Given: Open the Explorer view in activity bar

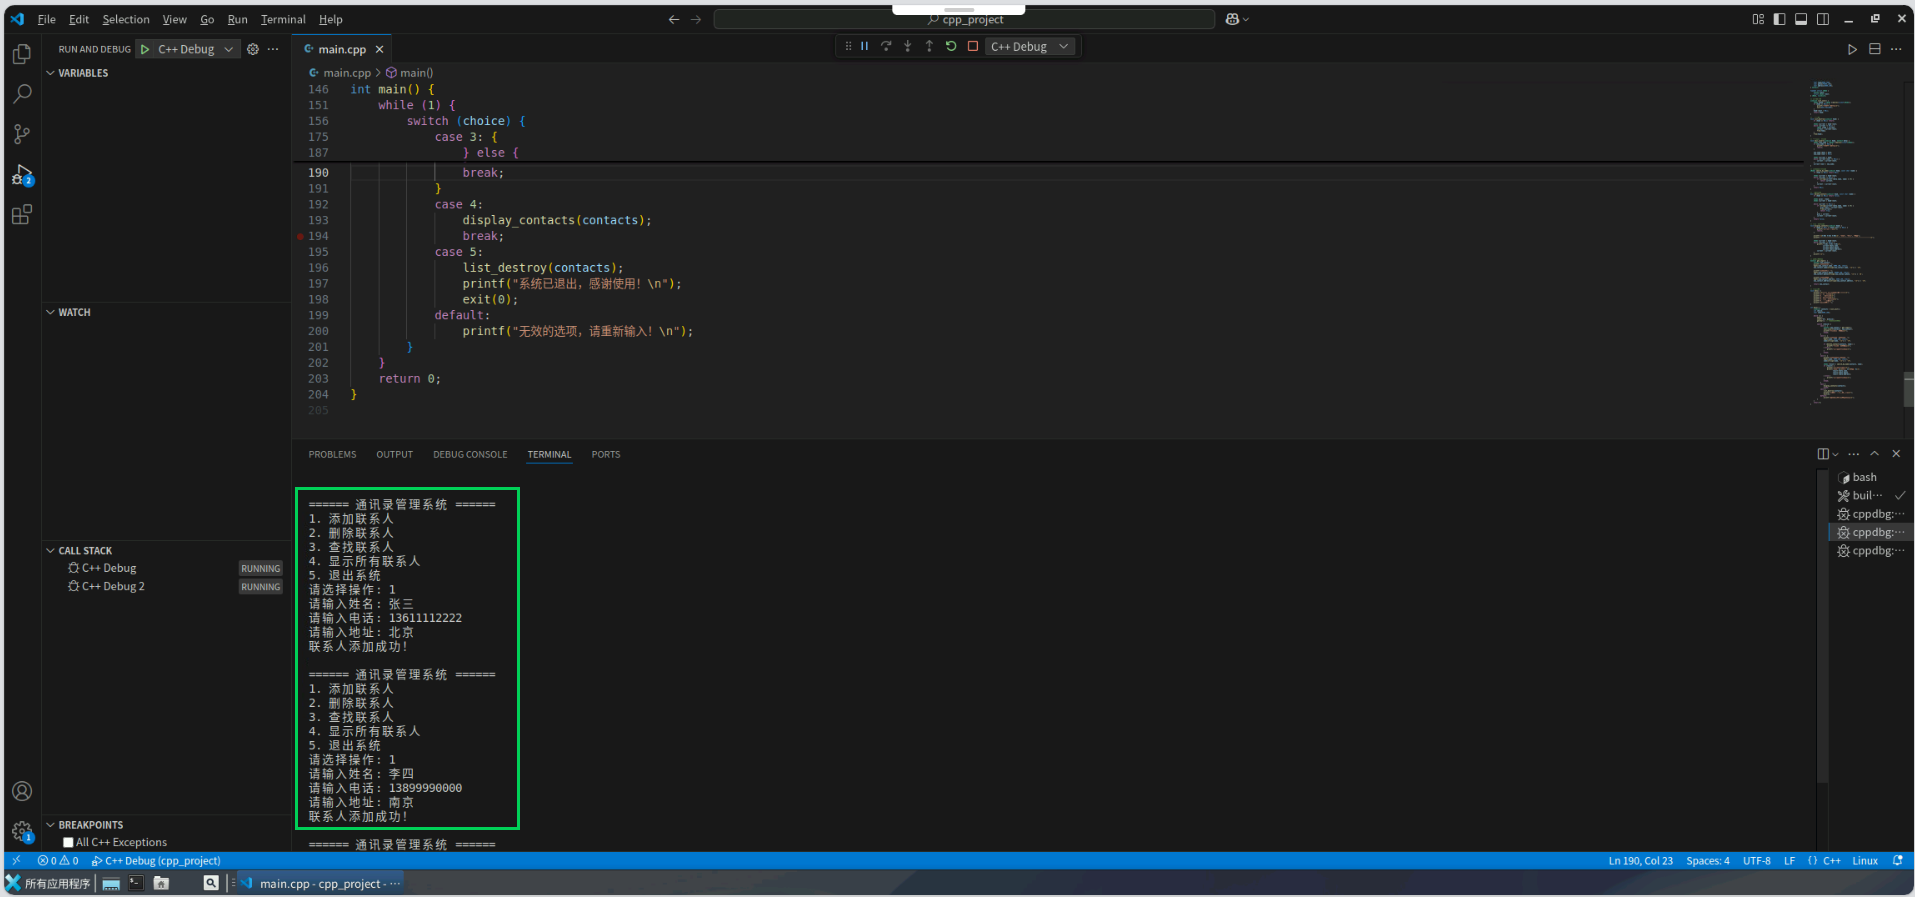Looking at the screenshot, I should tap(22, 54).
